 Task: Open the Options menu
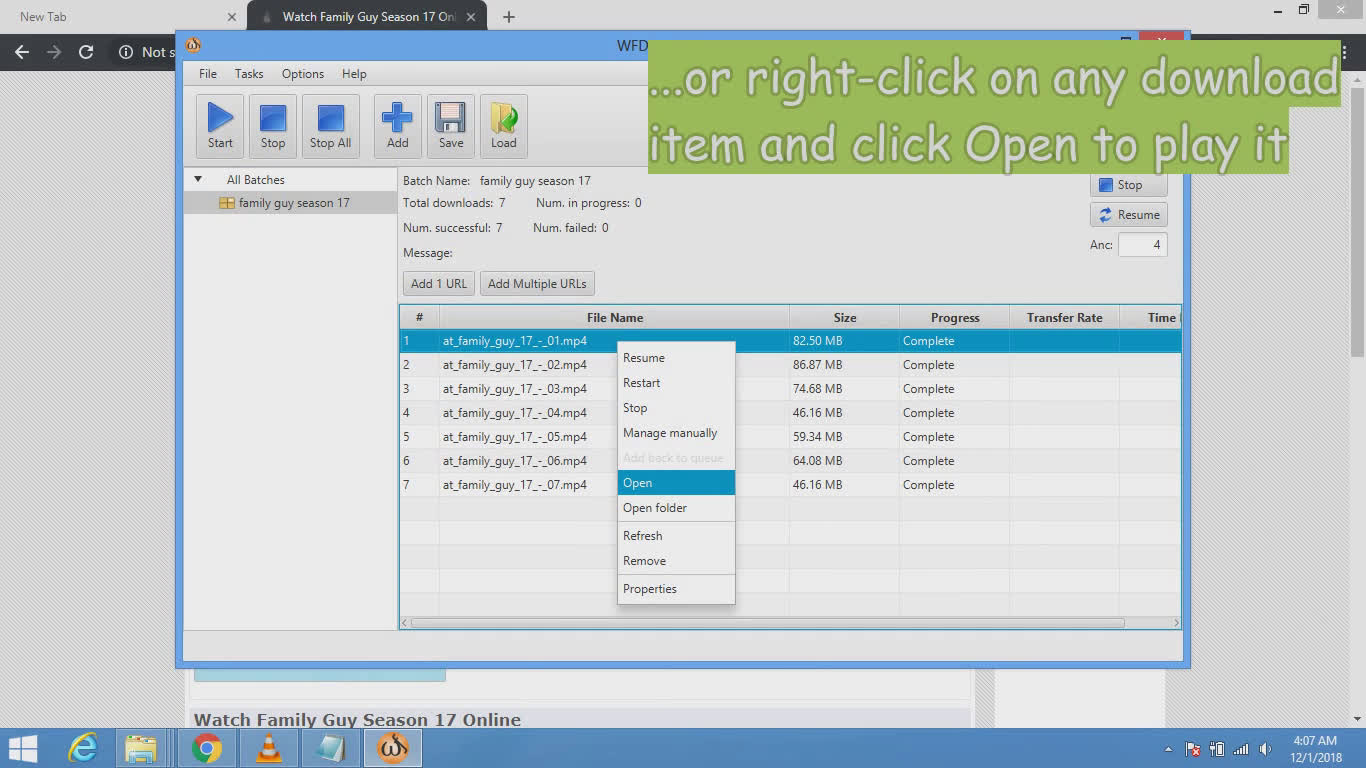(x=303, y=74)
